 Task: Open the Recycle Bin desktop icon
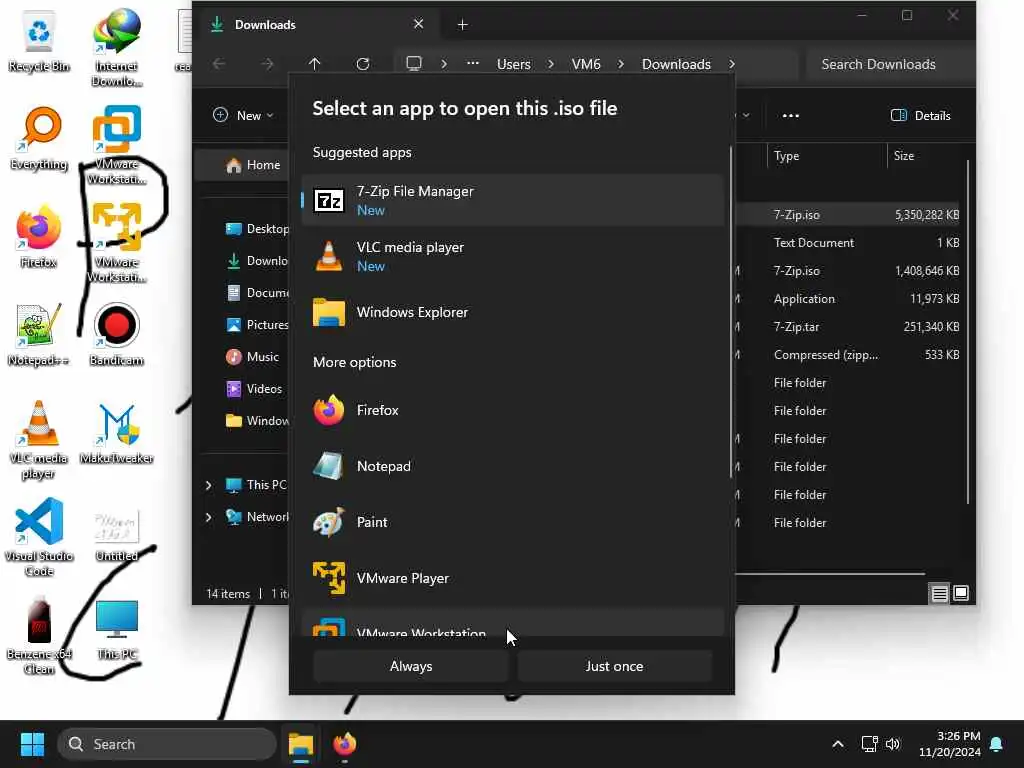(39, 42)
